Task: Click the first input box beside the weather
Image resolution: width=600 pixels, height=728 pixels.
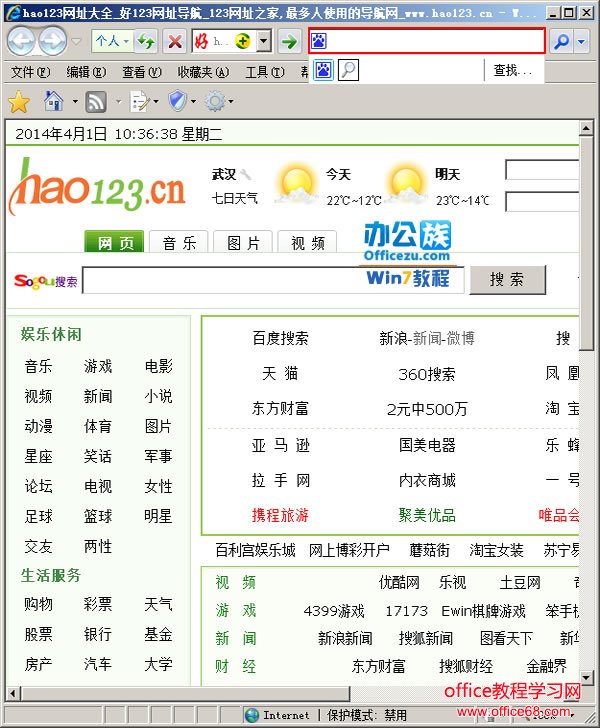Action: coord(541,169)
